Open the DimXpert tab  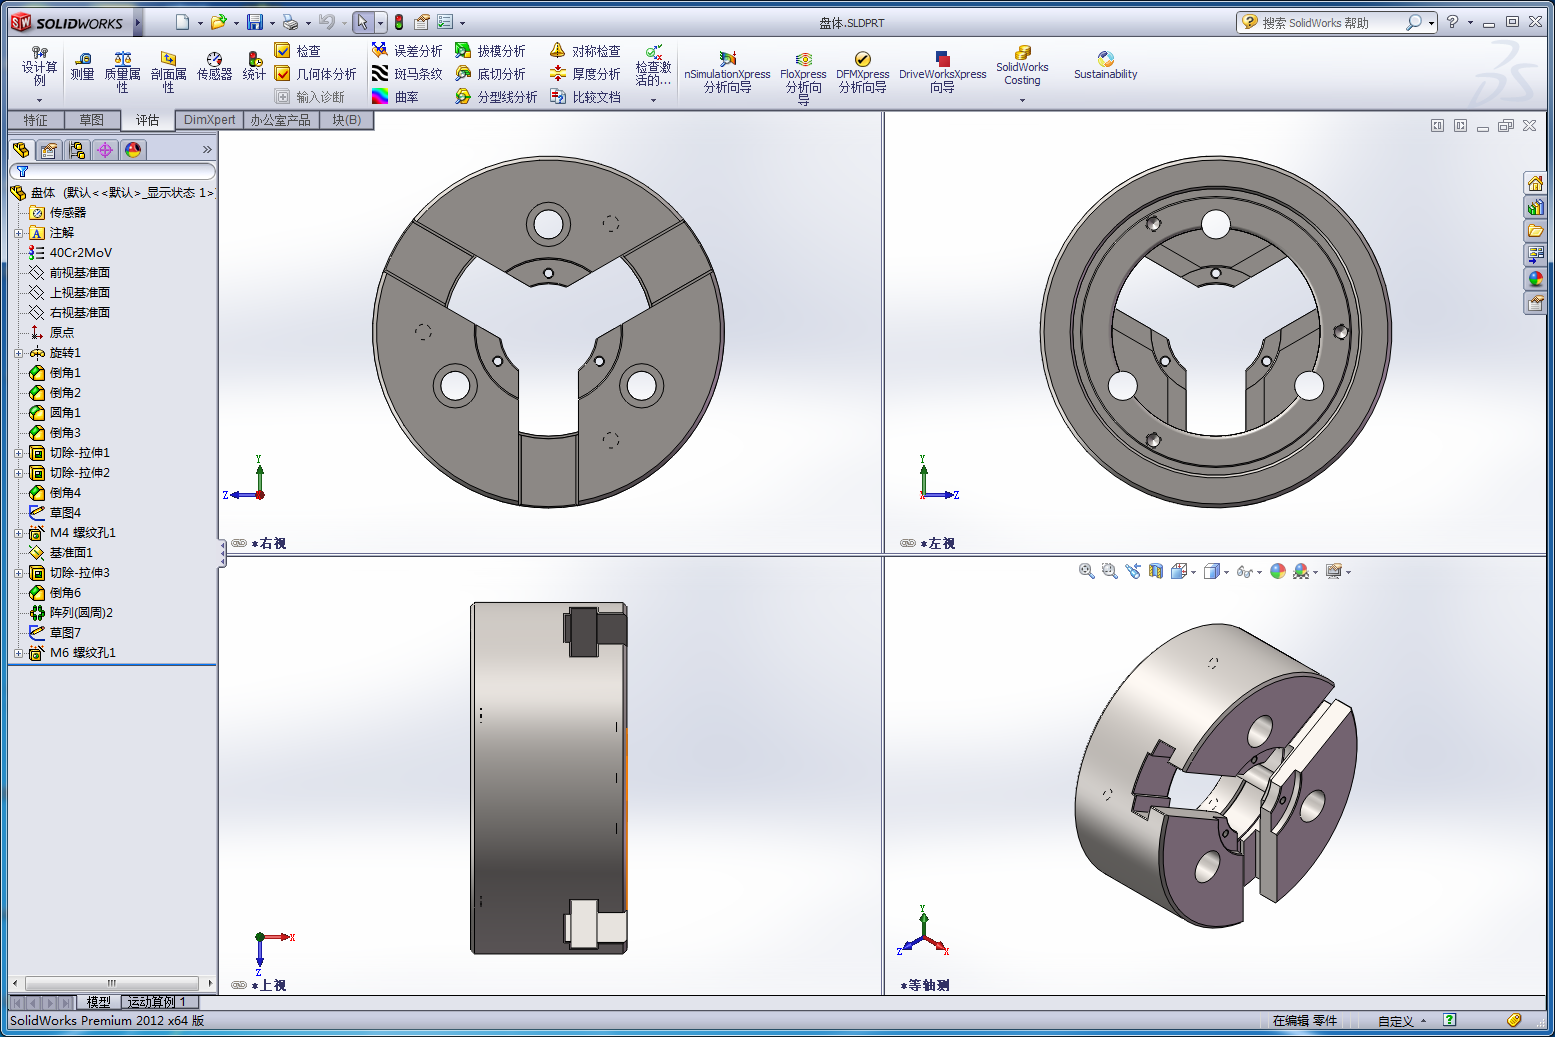click(x=210, y=120)
